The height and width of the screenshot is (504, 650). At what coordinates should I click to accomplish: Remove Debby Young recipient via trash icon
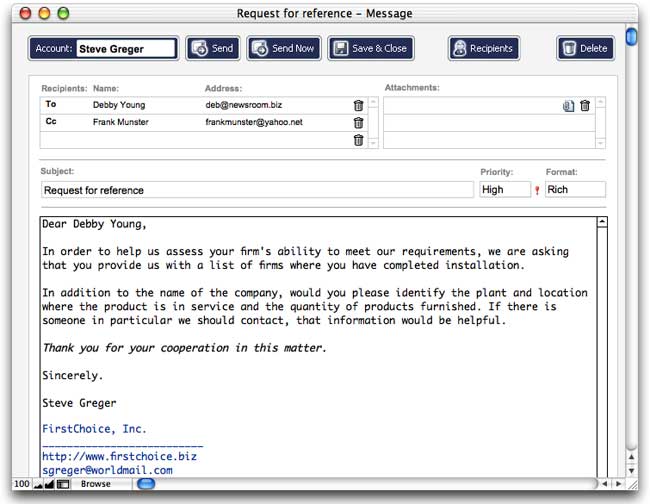click(x=359, y=105)
